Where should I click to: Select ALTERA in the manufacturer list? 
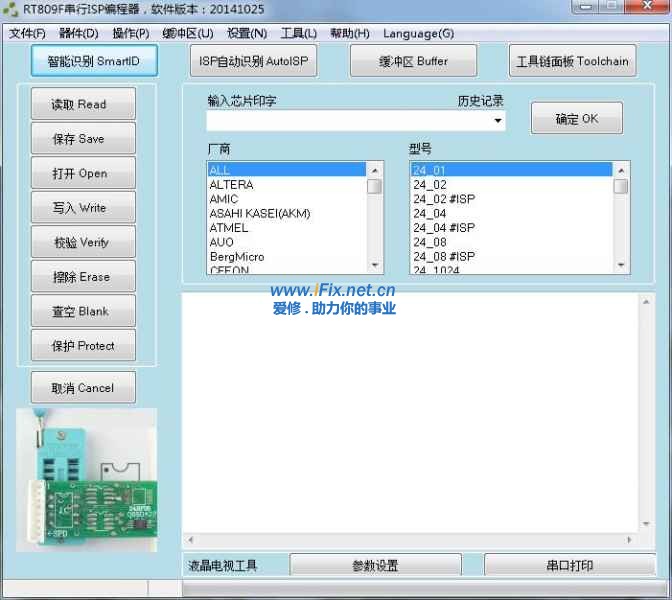click(x=286, y=185)
